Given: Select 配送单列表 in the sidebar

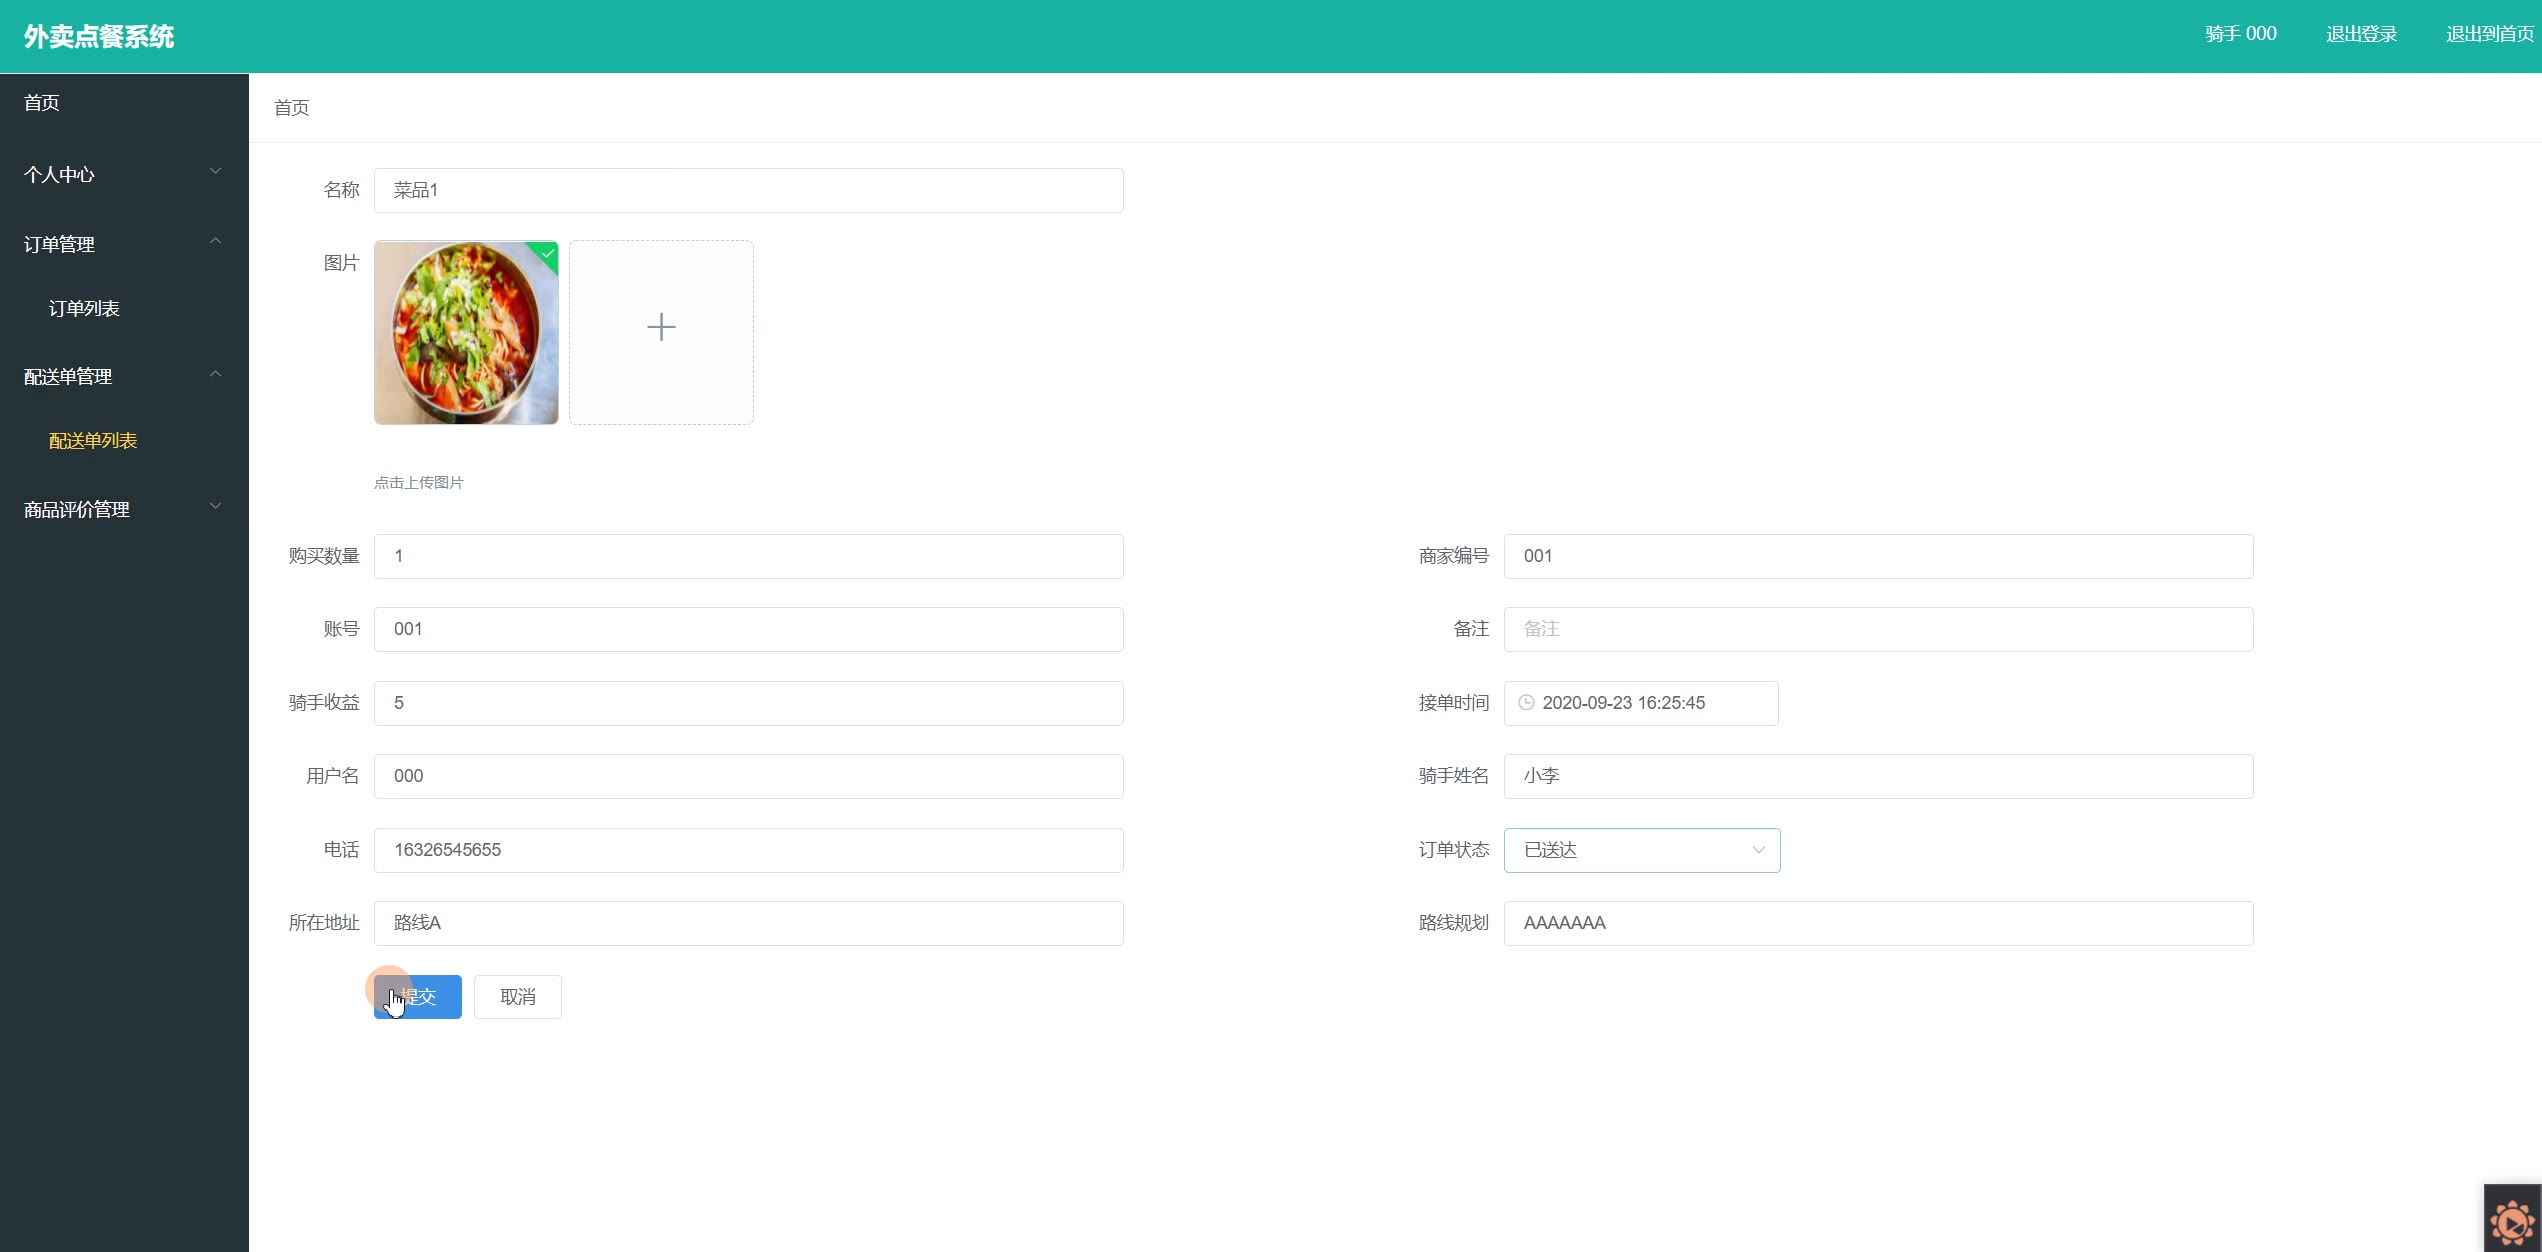Looking at the screenshot, I should (x=93, y=440).
